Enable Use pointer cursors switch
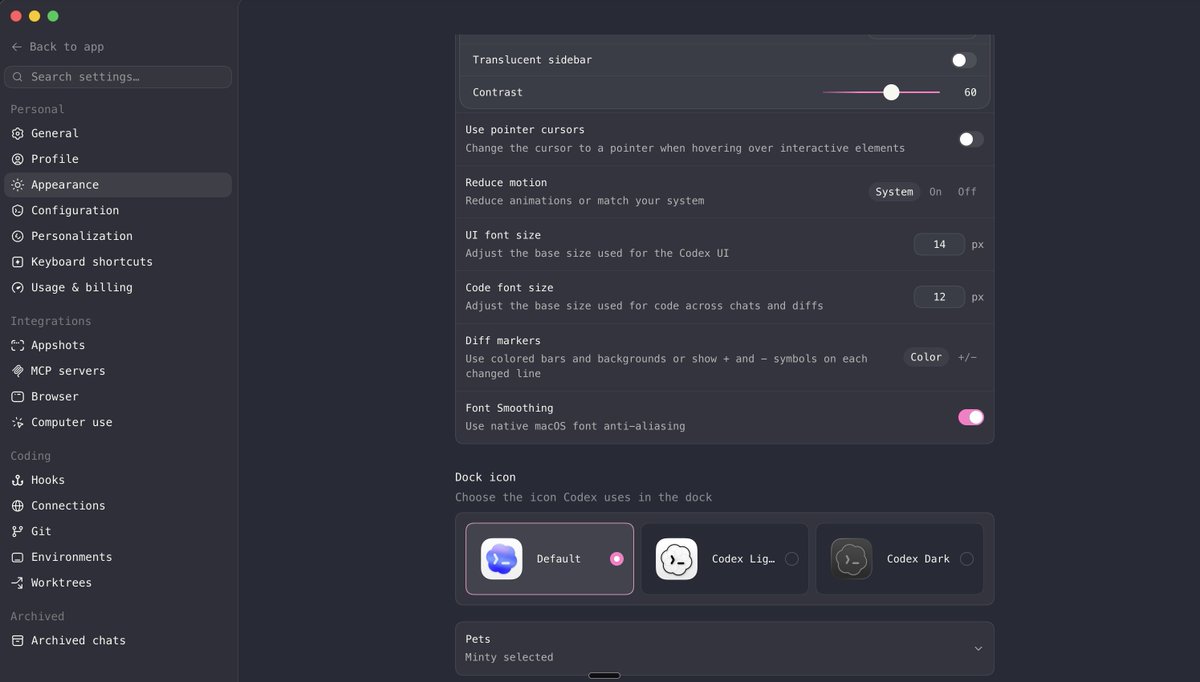1200x682 pixels. tap(970, 139)
